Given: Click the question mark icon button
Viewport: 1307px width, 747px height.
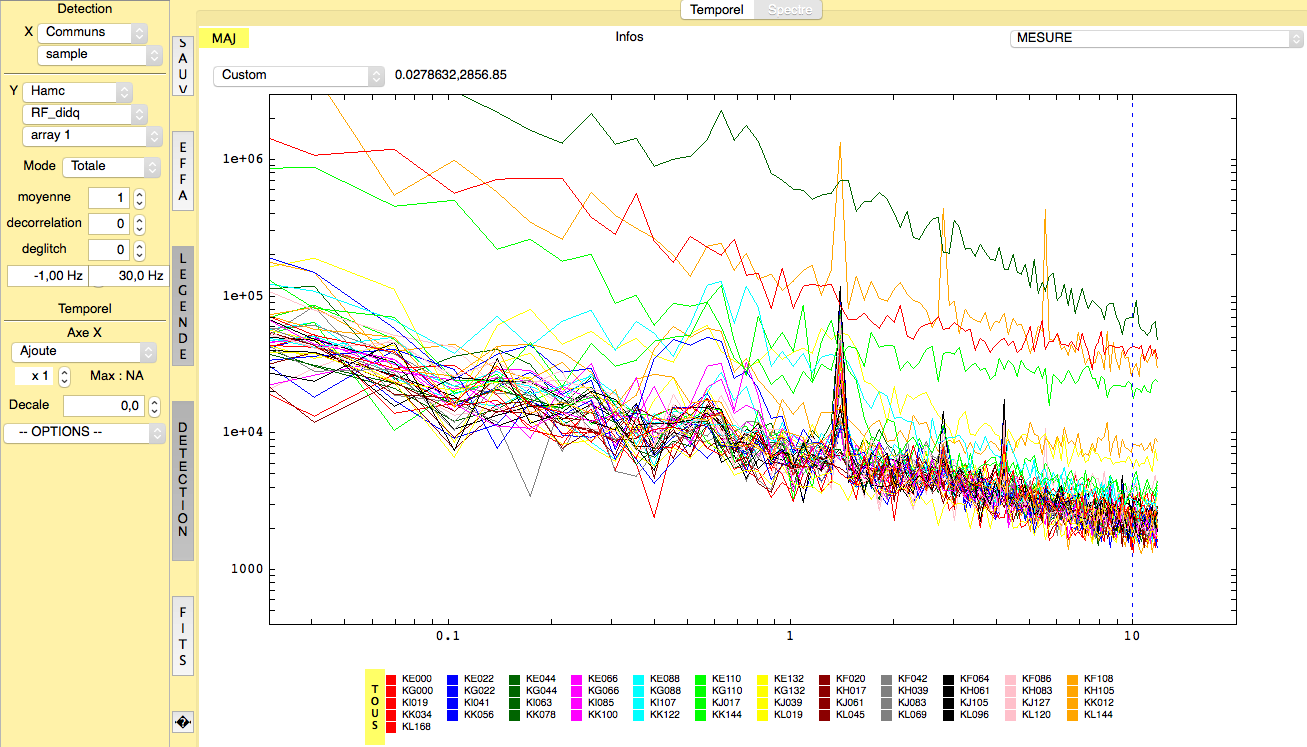Looking at the screenshot, I should tap(183, 722).
